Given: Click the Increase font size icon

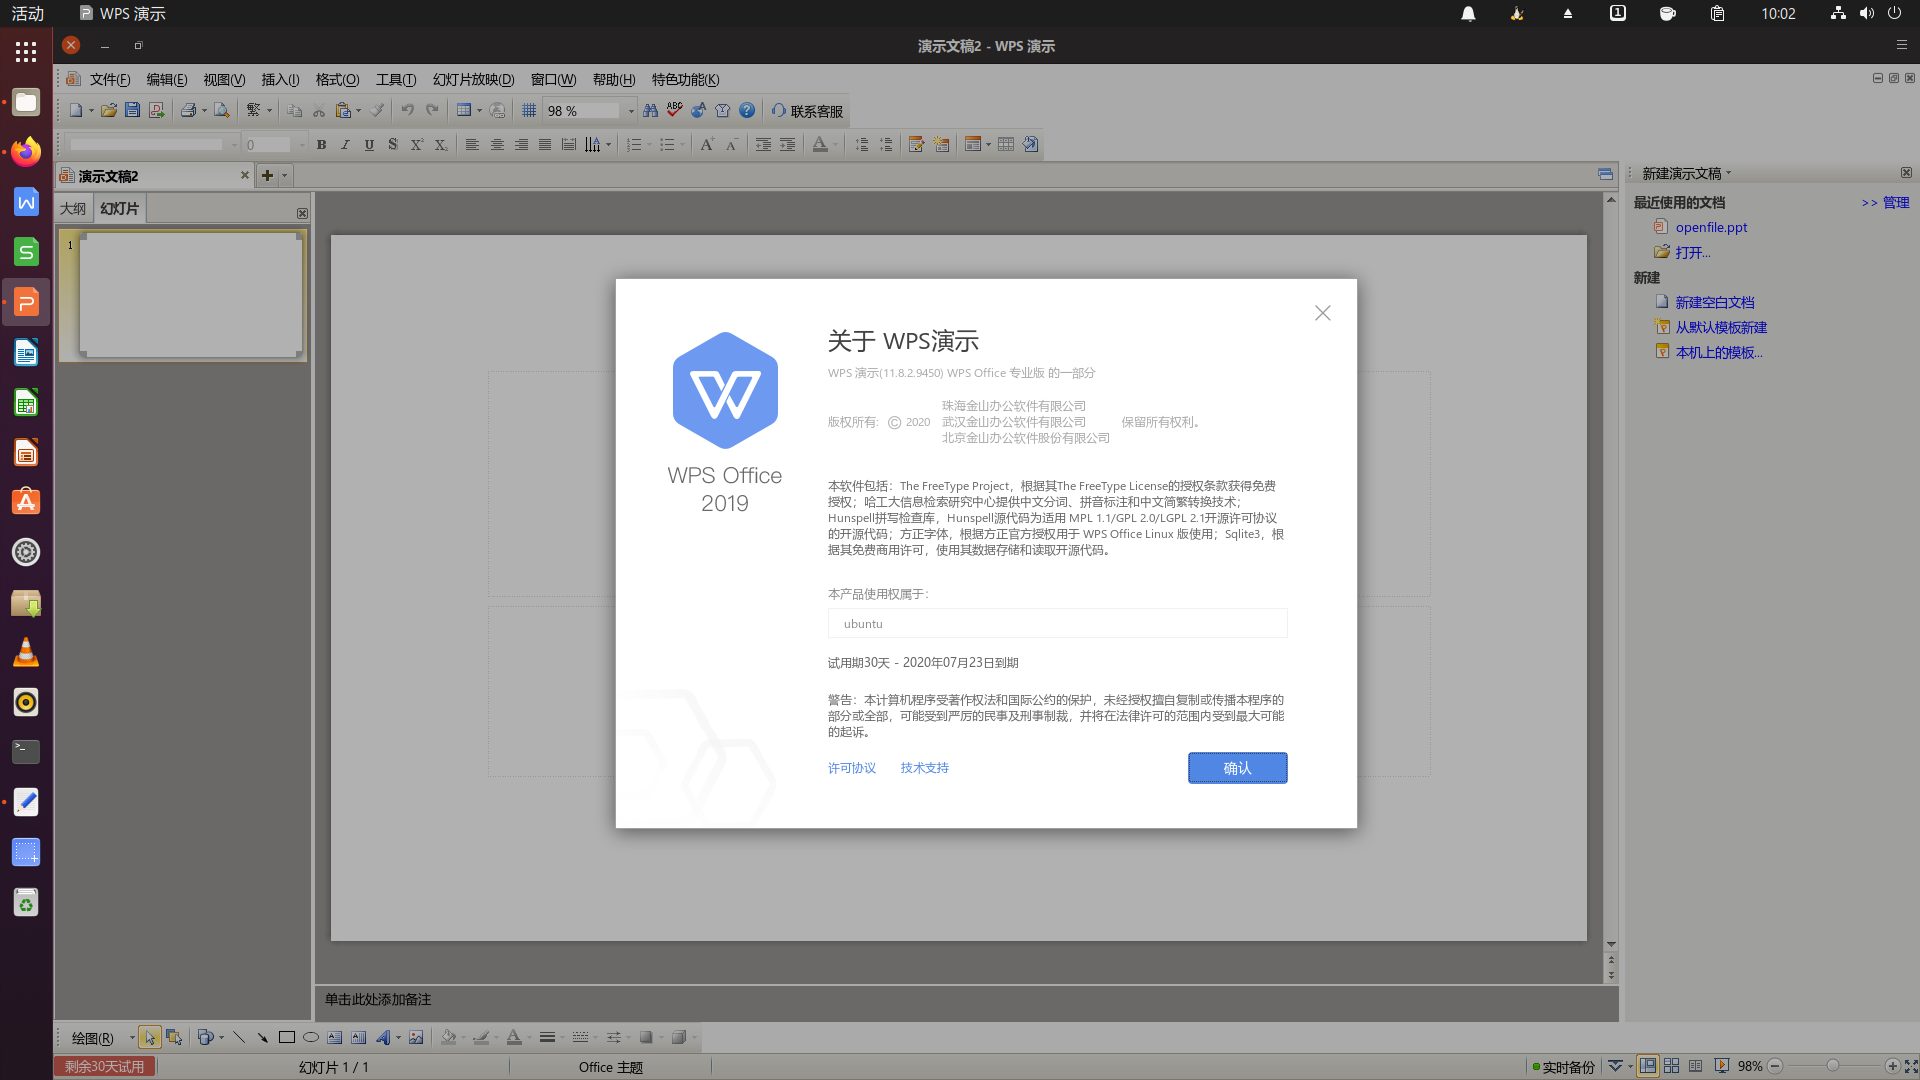Looking at the screenshot, I should coord(707,145).
